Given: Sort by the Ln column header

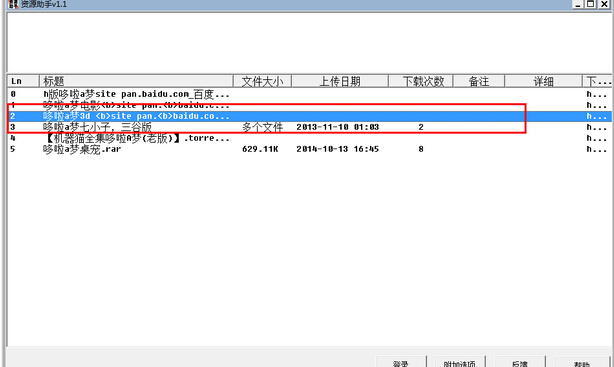Looking at the screenshot, I should (23, 81).
